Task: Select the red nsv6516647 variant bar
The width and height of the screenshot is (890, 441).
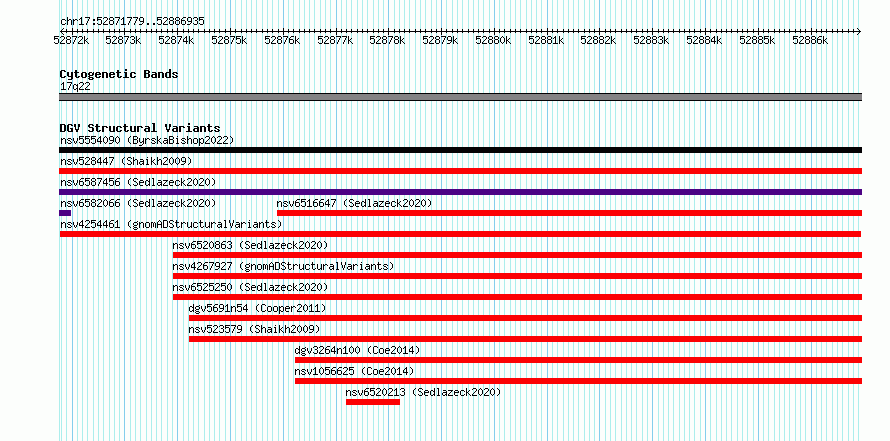Action: 569,213
